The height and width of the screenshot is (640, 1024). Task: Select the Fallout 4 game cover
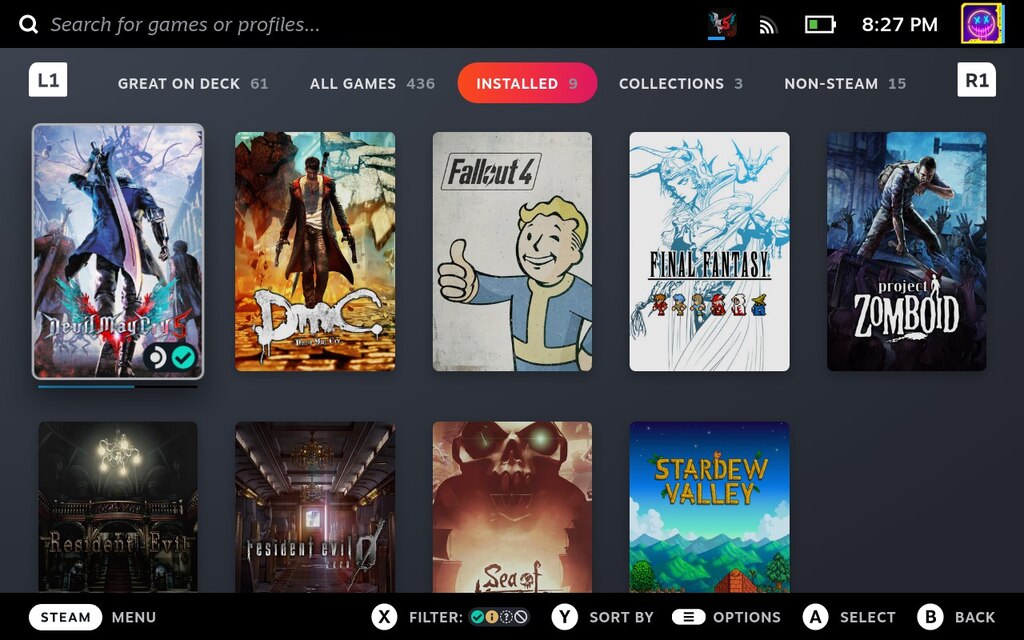pos(512,251)
